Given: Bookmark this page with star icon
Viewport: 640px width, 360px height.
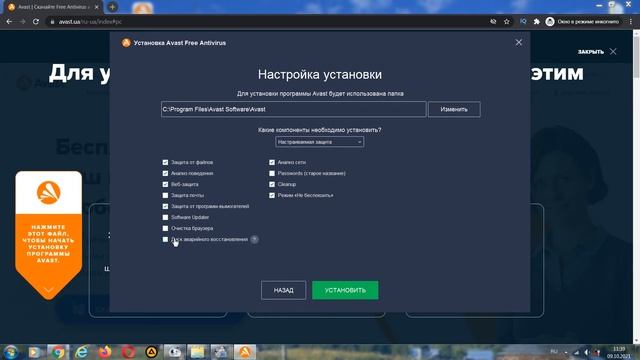Looking at the screenshot, I should pyautogui.click(x=507, y=22).
